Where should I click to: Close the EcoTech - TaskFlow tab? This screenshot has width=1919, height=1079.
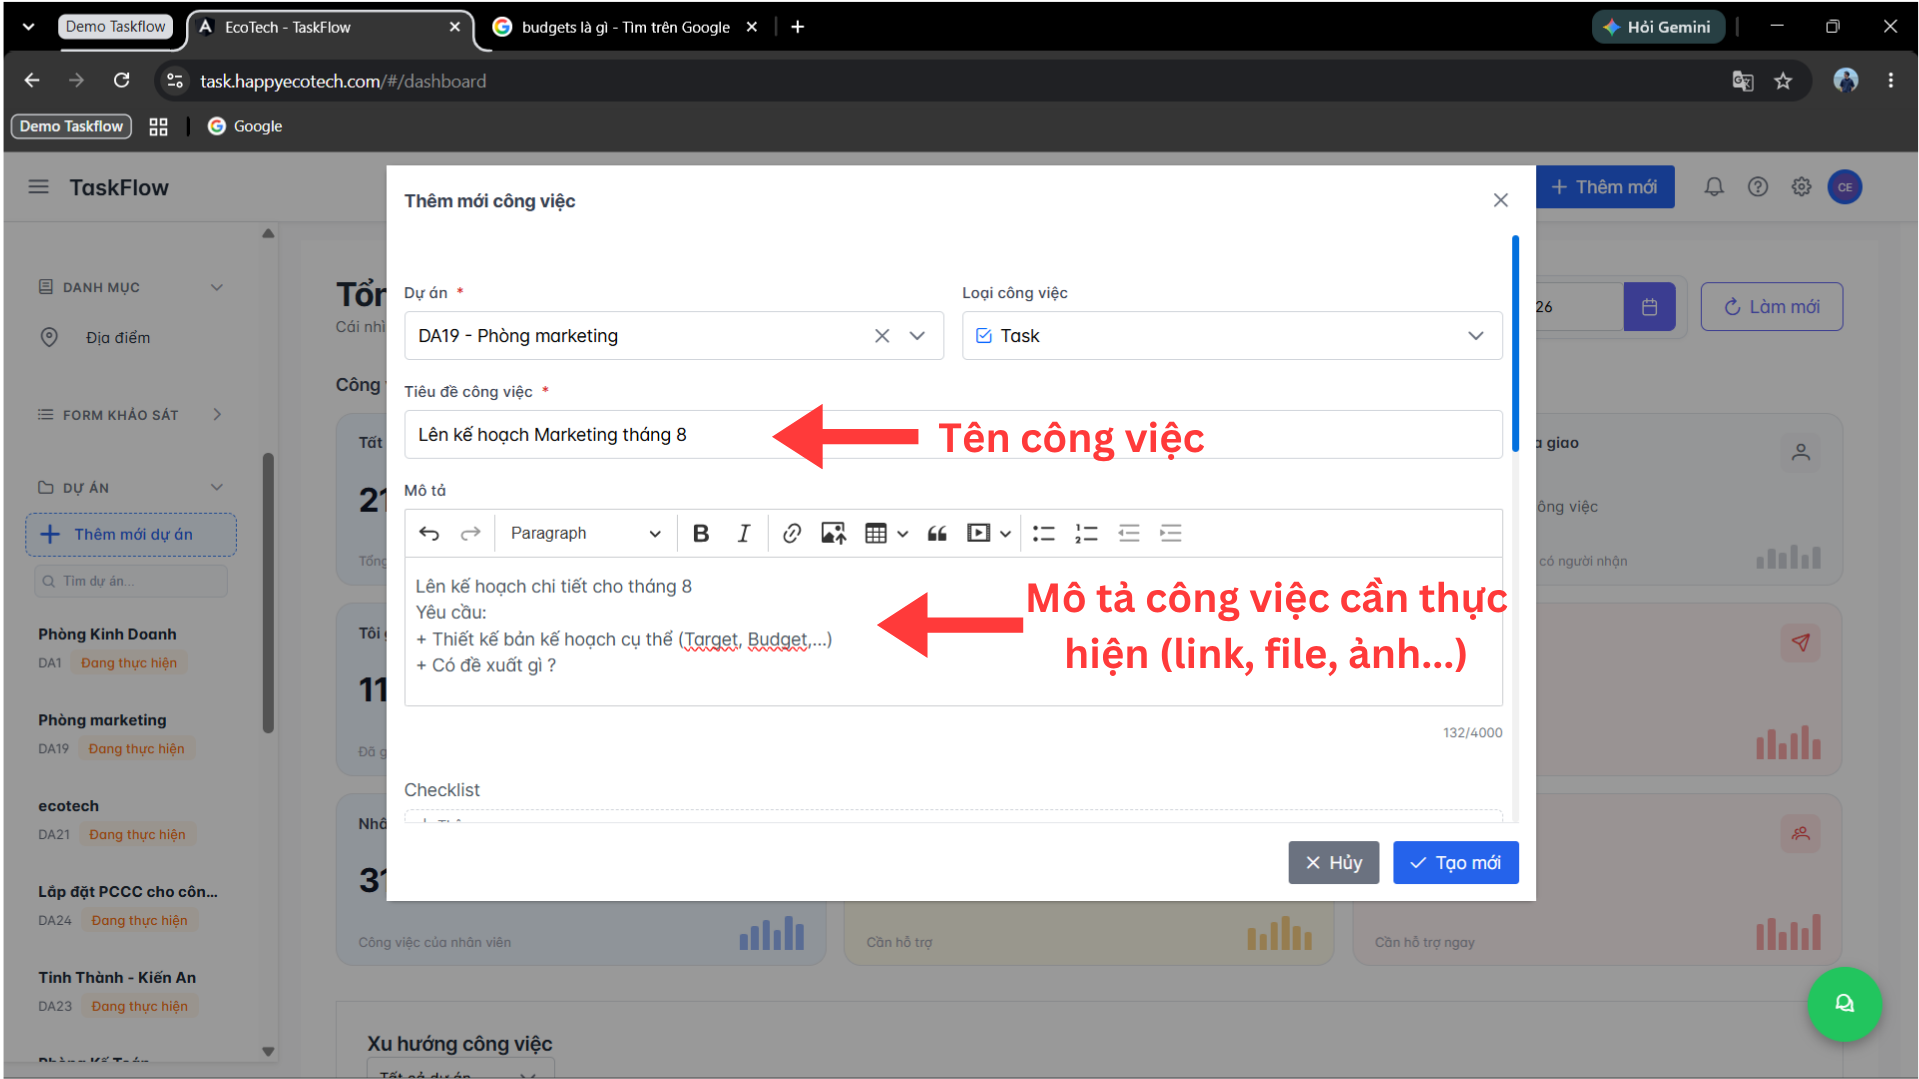(x=455, y=27)
